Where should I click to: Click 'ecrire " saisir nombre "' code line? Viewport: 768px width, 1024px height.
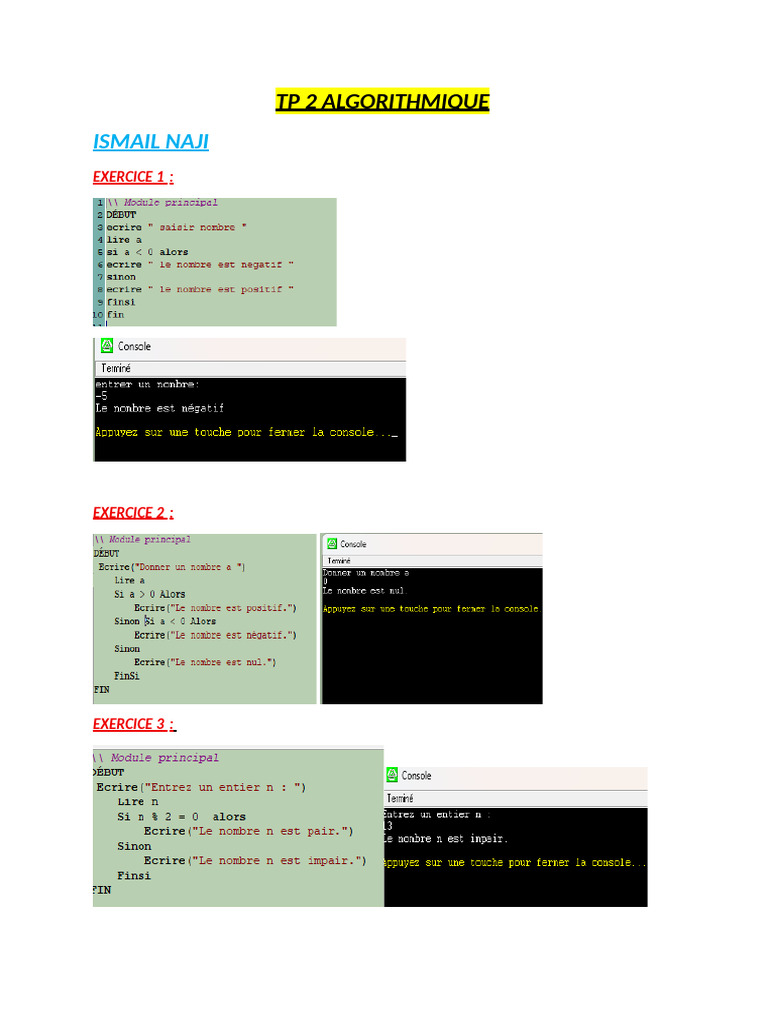[176, 227]
